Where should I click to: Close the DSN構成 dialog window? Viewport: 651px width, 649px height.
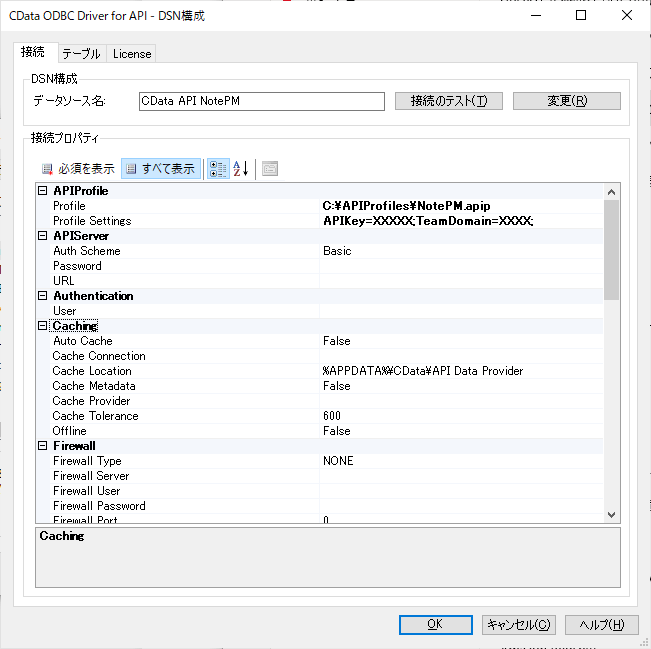click(627, 15)
